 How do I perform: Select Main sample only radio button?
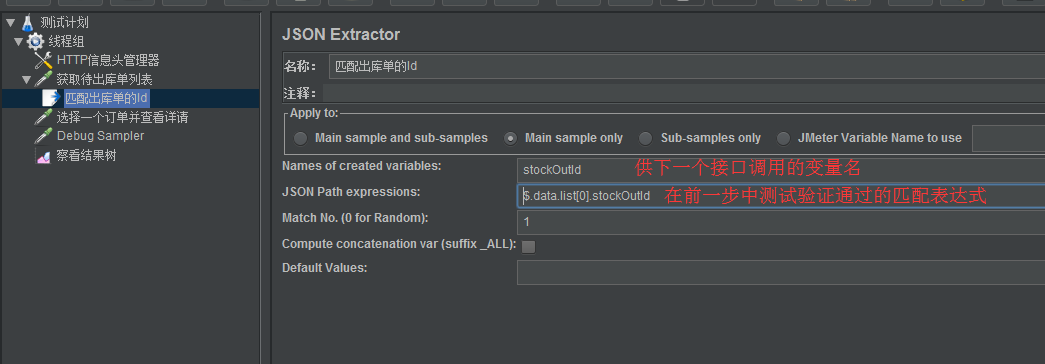click(x=511, y=139)
